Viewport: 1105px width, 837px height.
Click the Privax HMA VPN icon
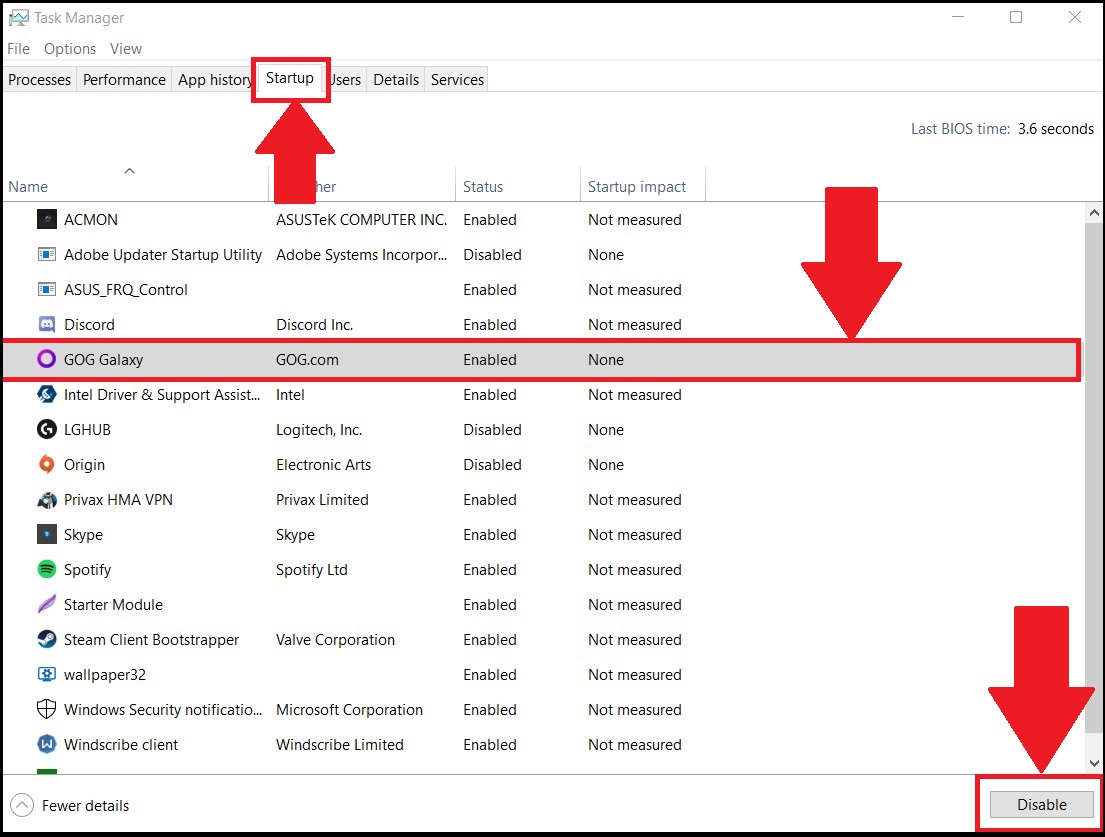click(47, 500)
